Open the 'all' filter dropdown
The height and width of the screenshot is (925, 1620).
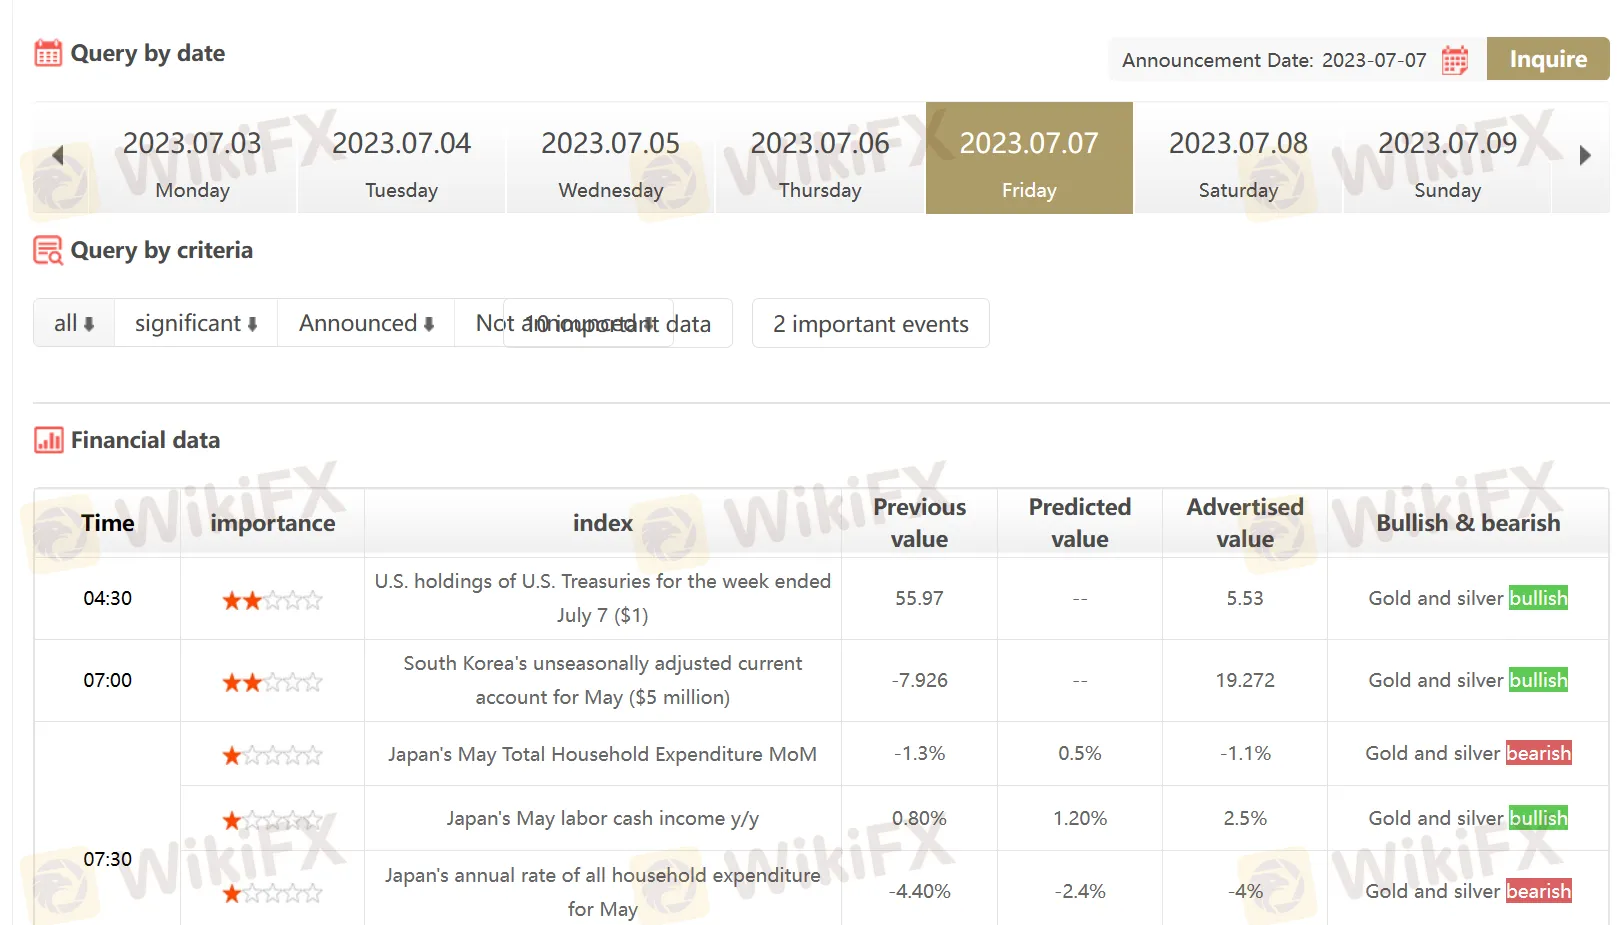74,323
